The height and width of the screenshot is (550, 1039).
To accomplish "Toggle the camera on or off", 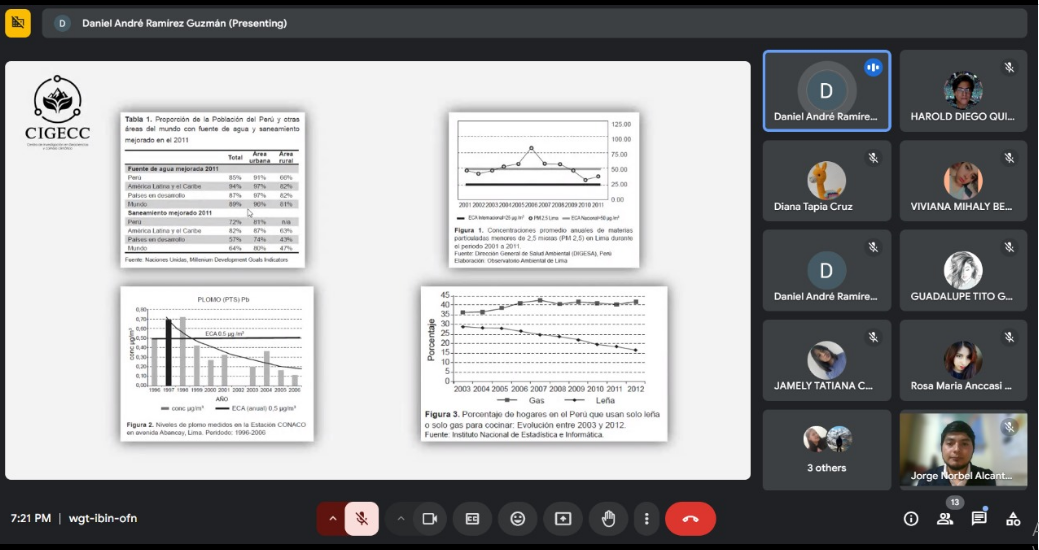I will click(430, 519).
